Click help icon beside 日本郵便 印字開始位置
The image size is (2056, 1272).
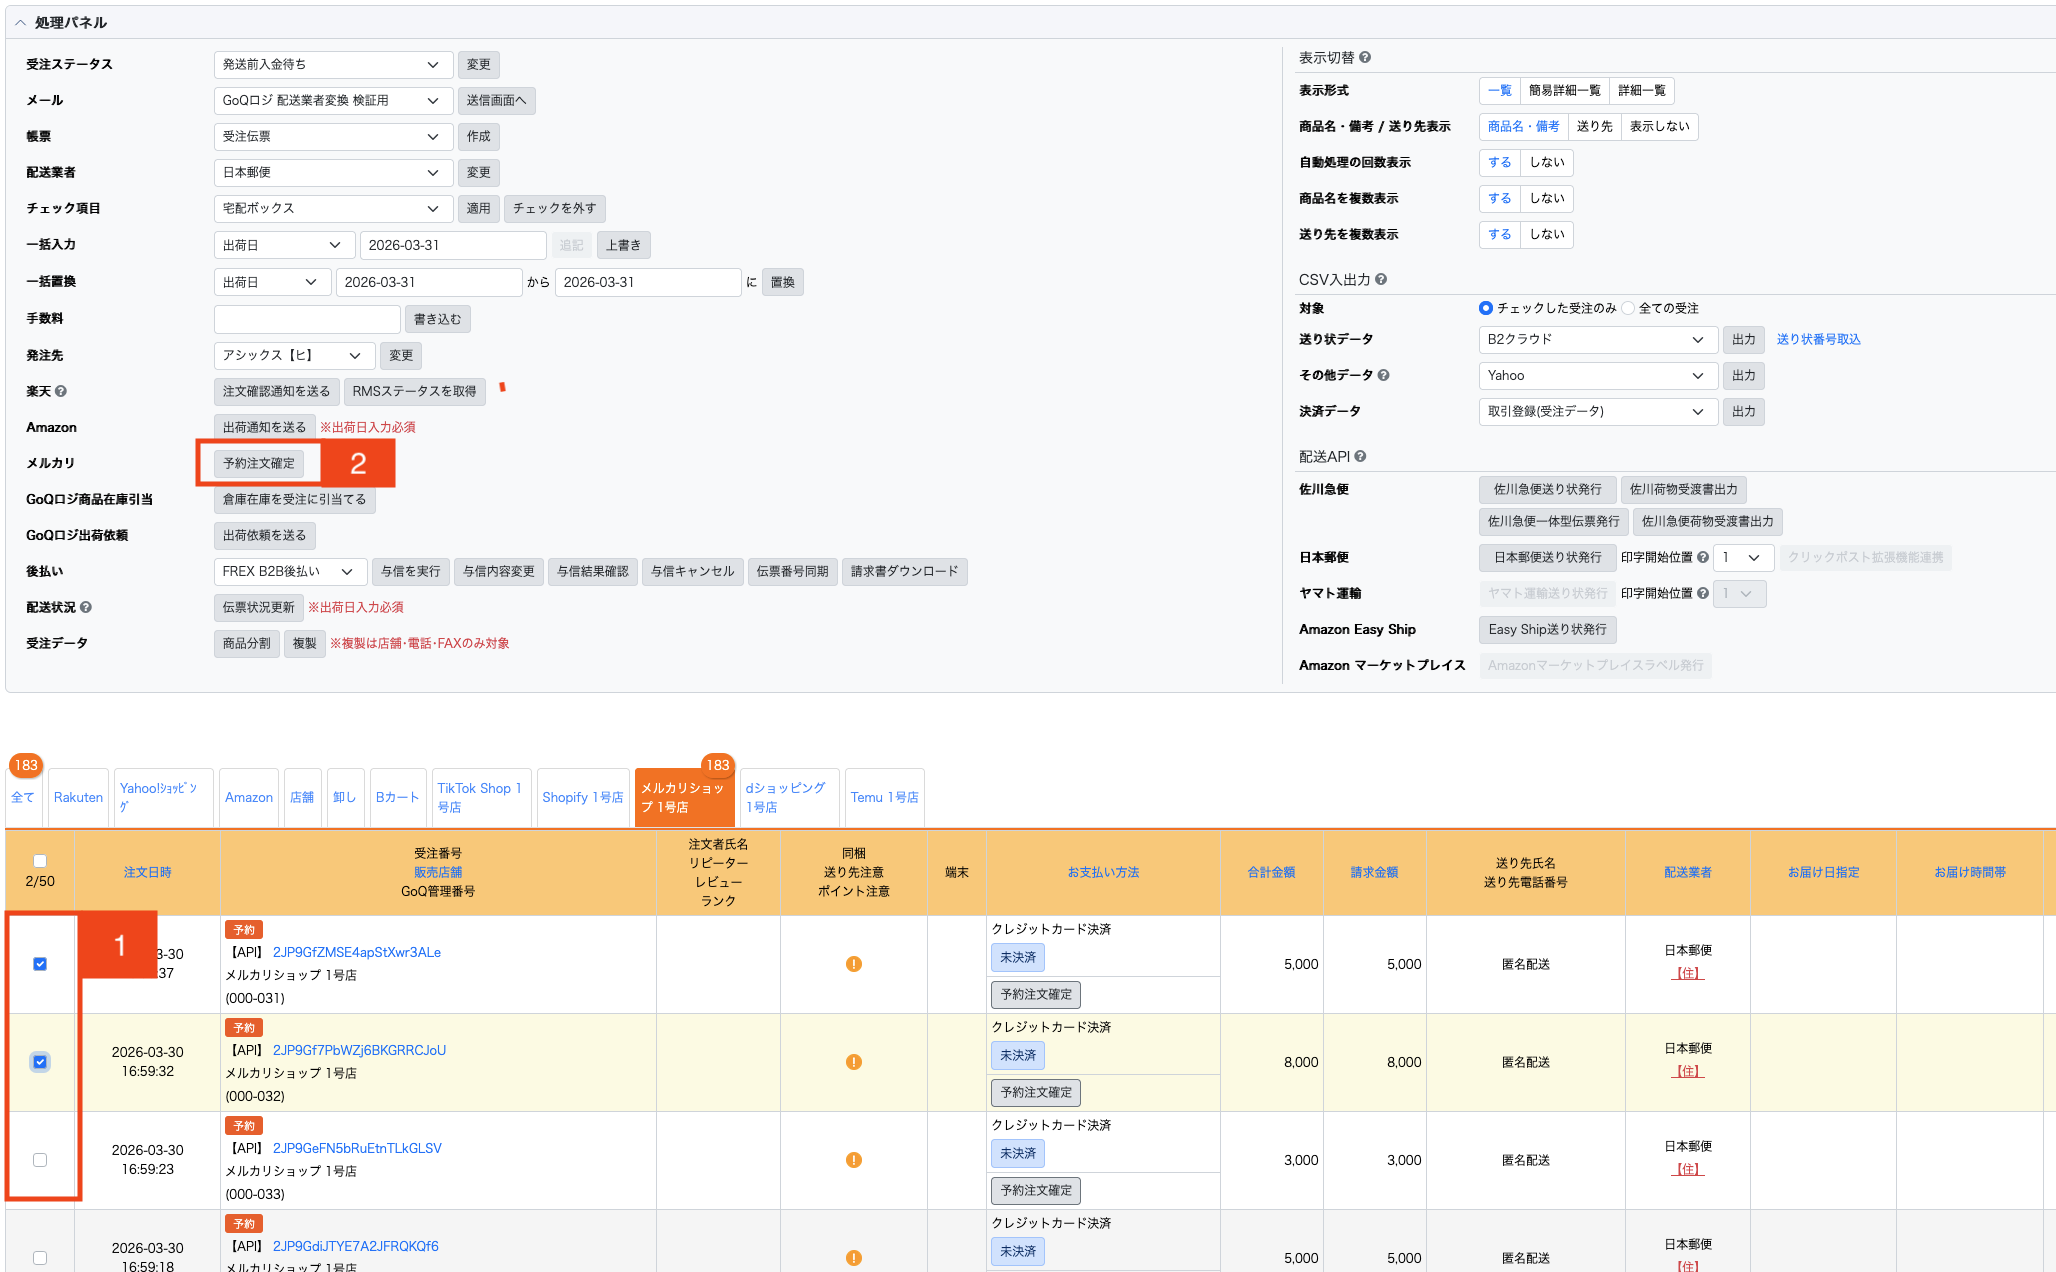(x=1703, y=558)
